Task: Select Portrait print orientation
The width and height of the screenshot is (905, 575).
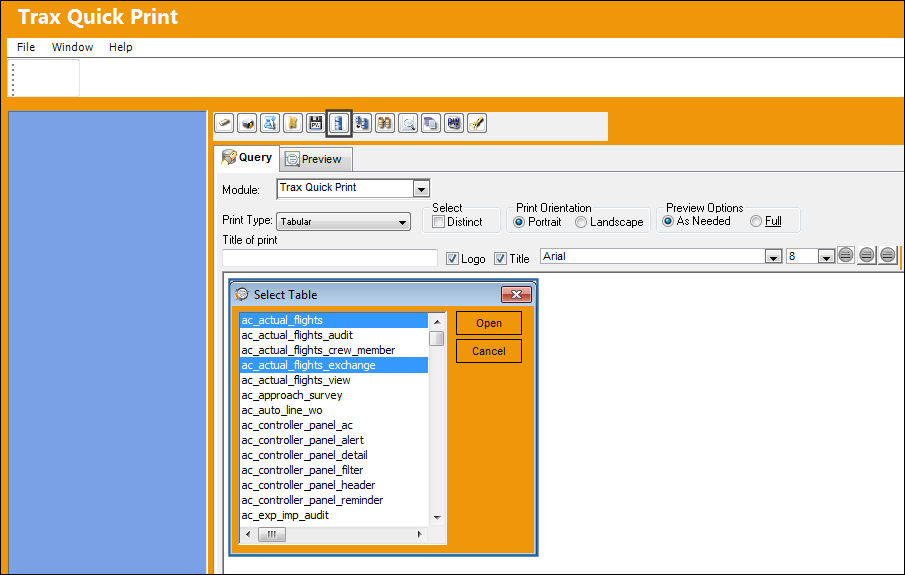Action: point(519,222)
